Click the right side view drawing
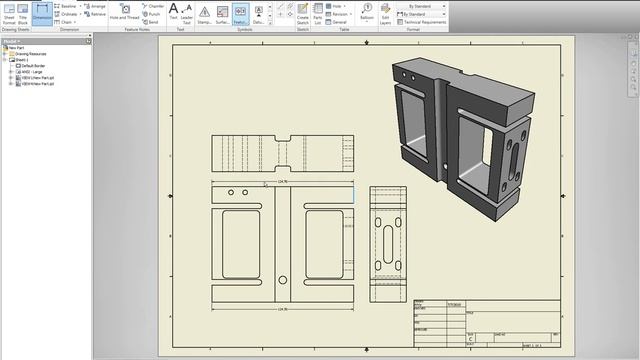 pos(388,244)
